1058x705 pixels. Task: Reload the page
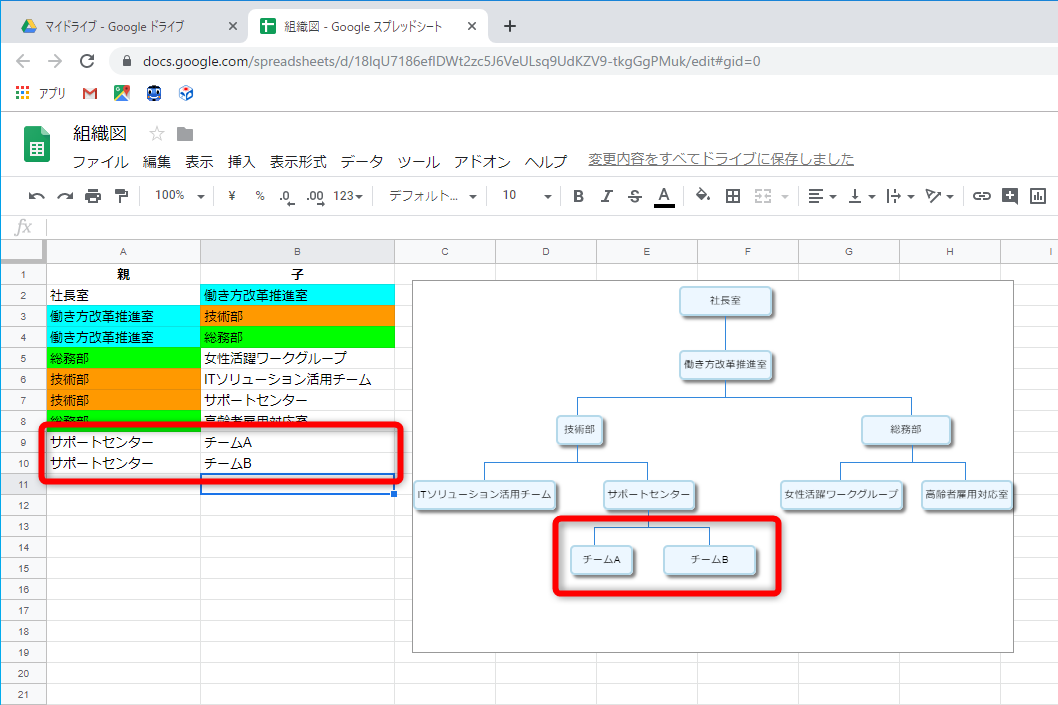point(87,61)
